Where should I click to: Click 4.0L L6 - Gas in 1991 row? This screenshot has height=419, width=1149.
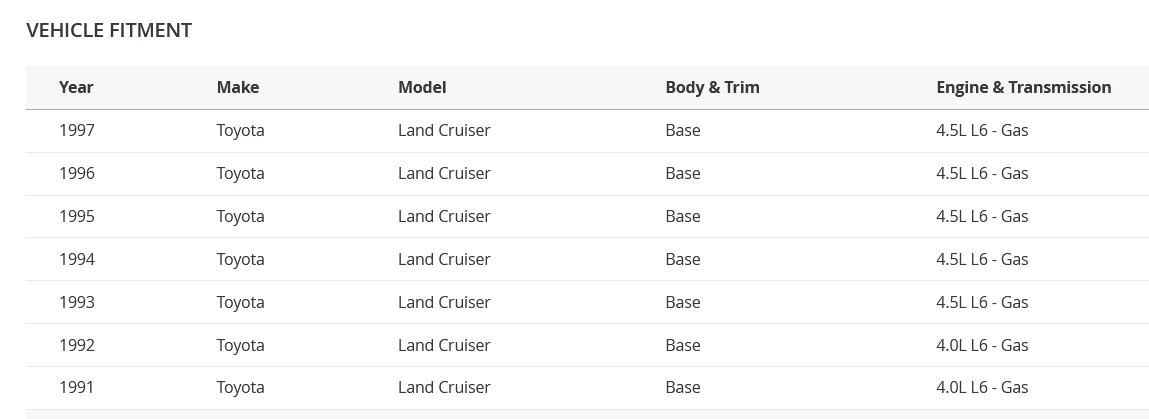pyautogui.click(x=982, y=387)
